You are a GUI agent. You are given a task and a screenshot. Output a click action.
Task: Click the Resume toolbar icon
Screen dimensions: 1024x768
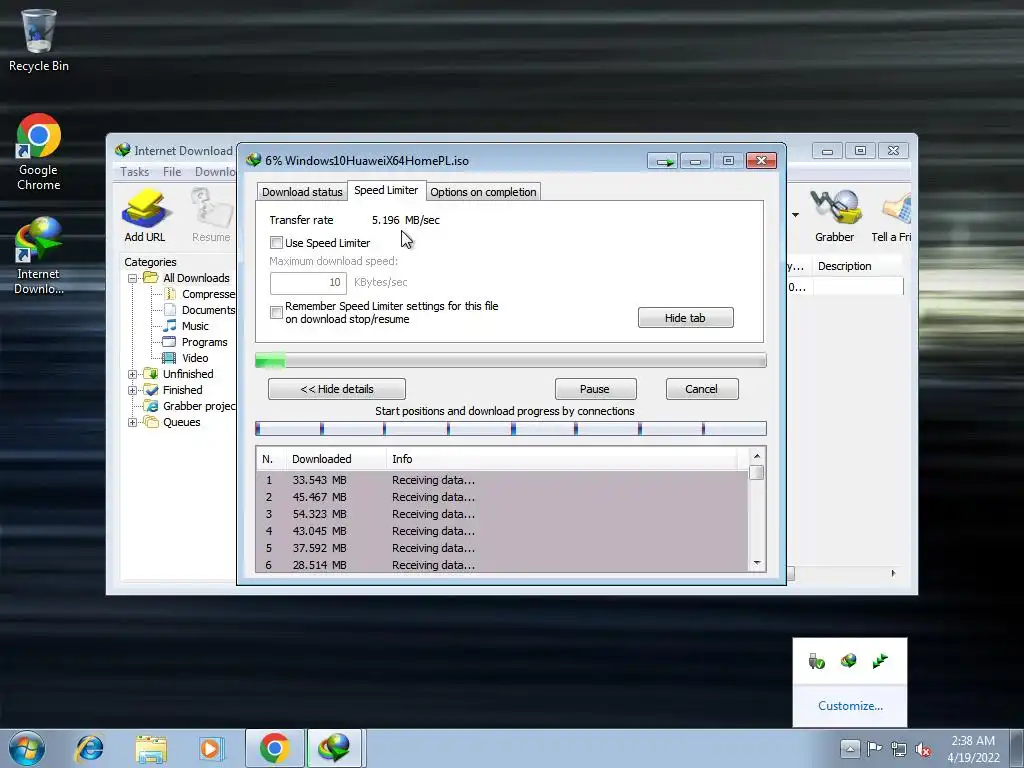pos(212,216)
